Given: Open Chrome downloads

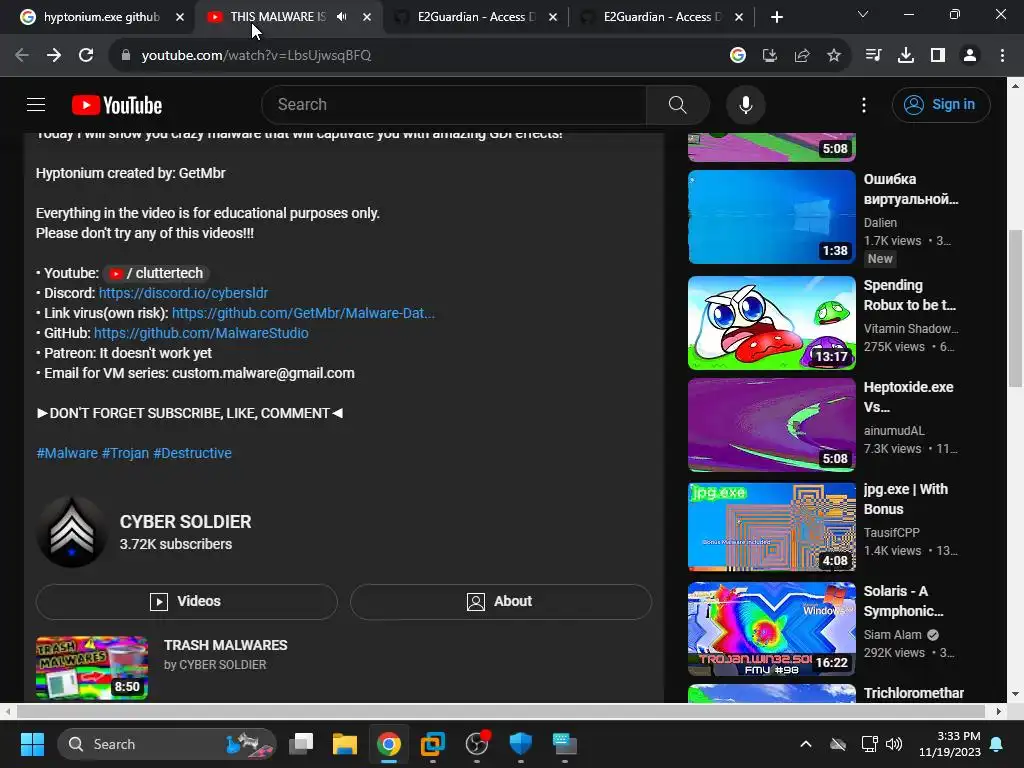Looking at the screenshot, I should 905,56.
